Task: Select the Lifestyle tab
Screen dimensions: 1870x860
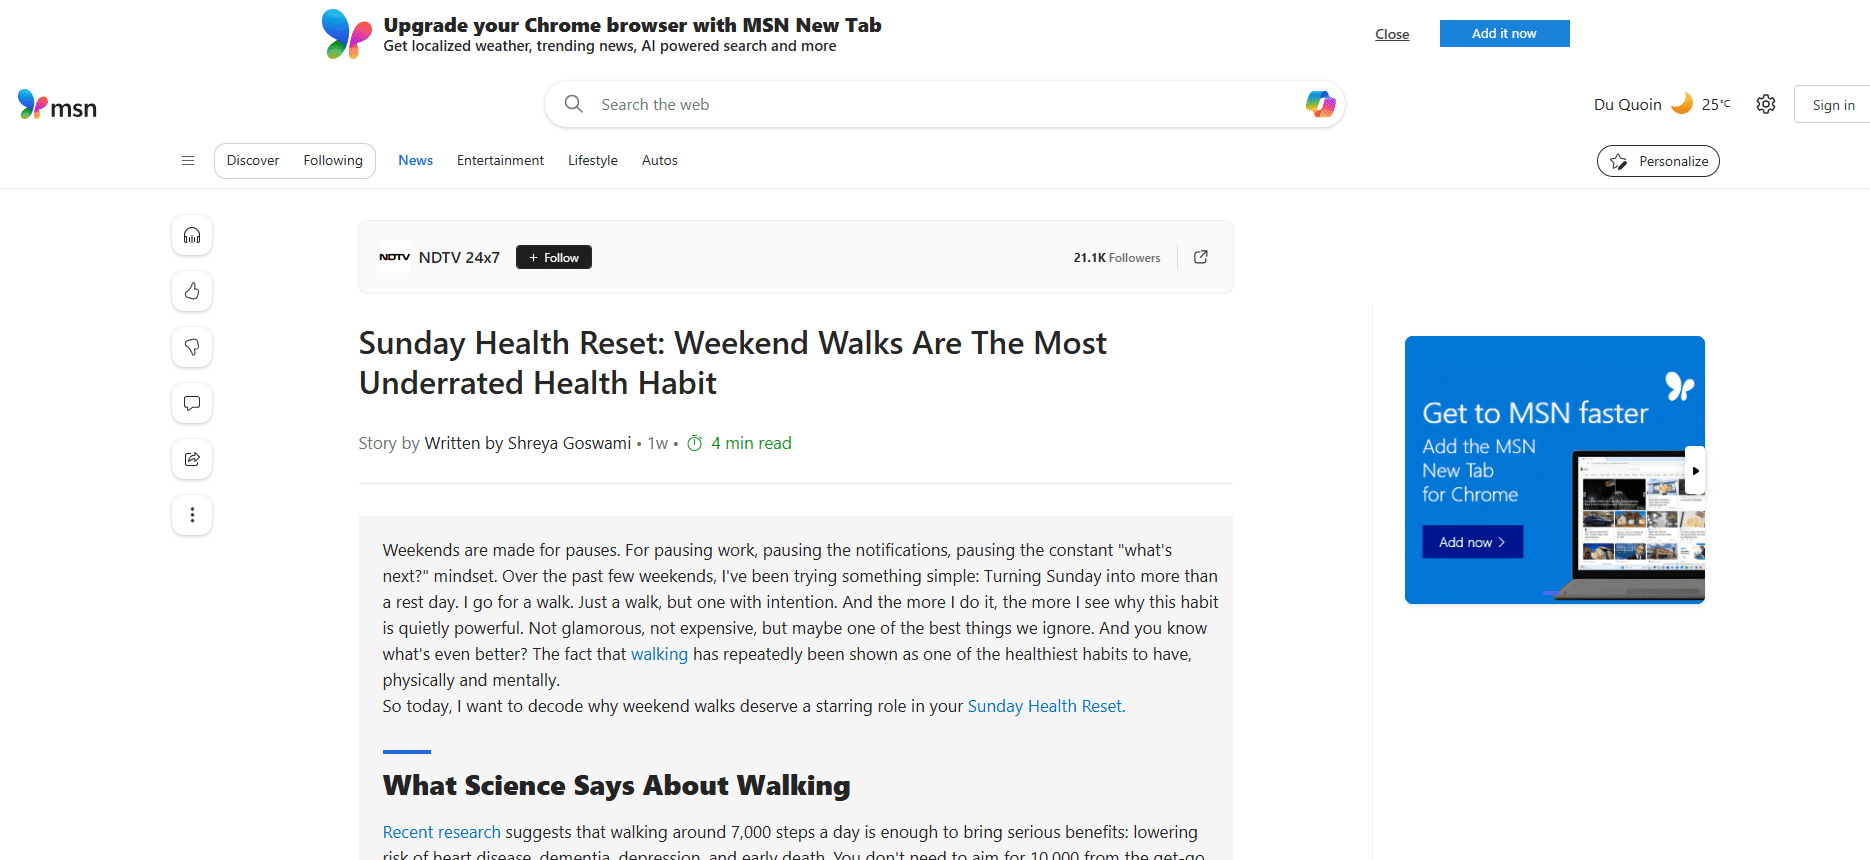Action: pos(593,161)
